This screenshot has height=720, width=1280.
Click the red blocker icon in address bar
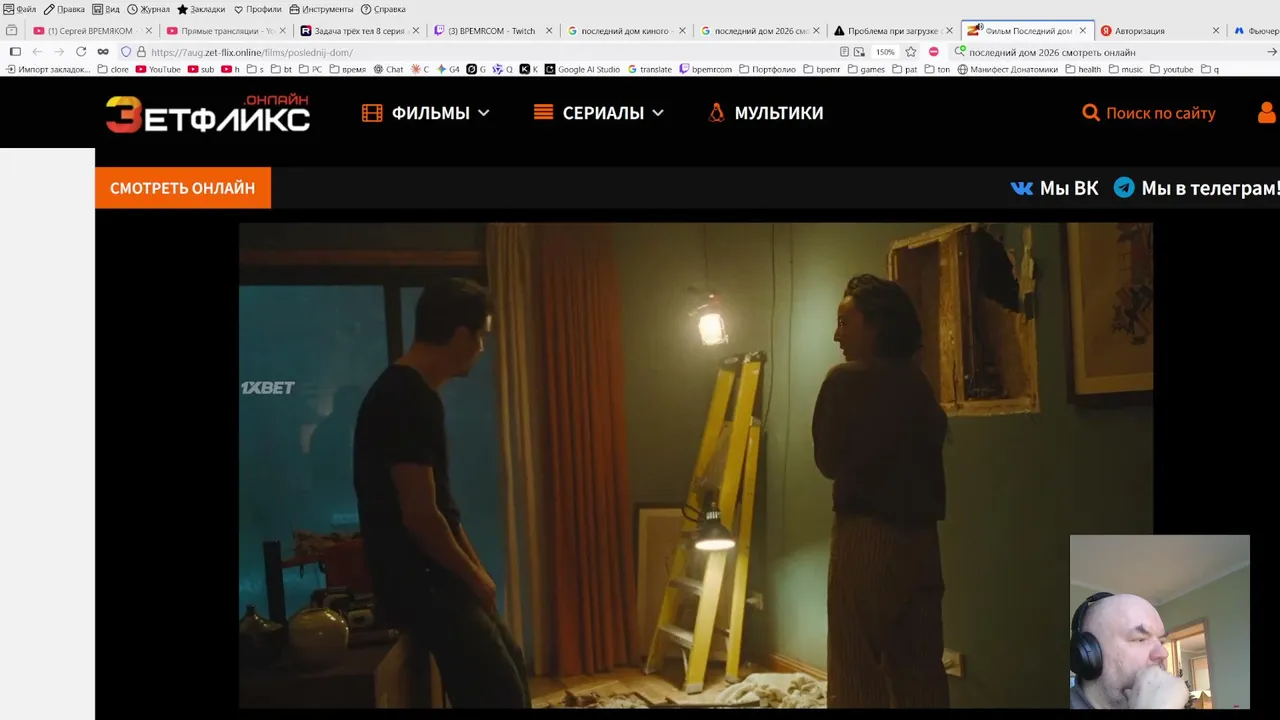click(934, 52)
